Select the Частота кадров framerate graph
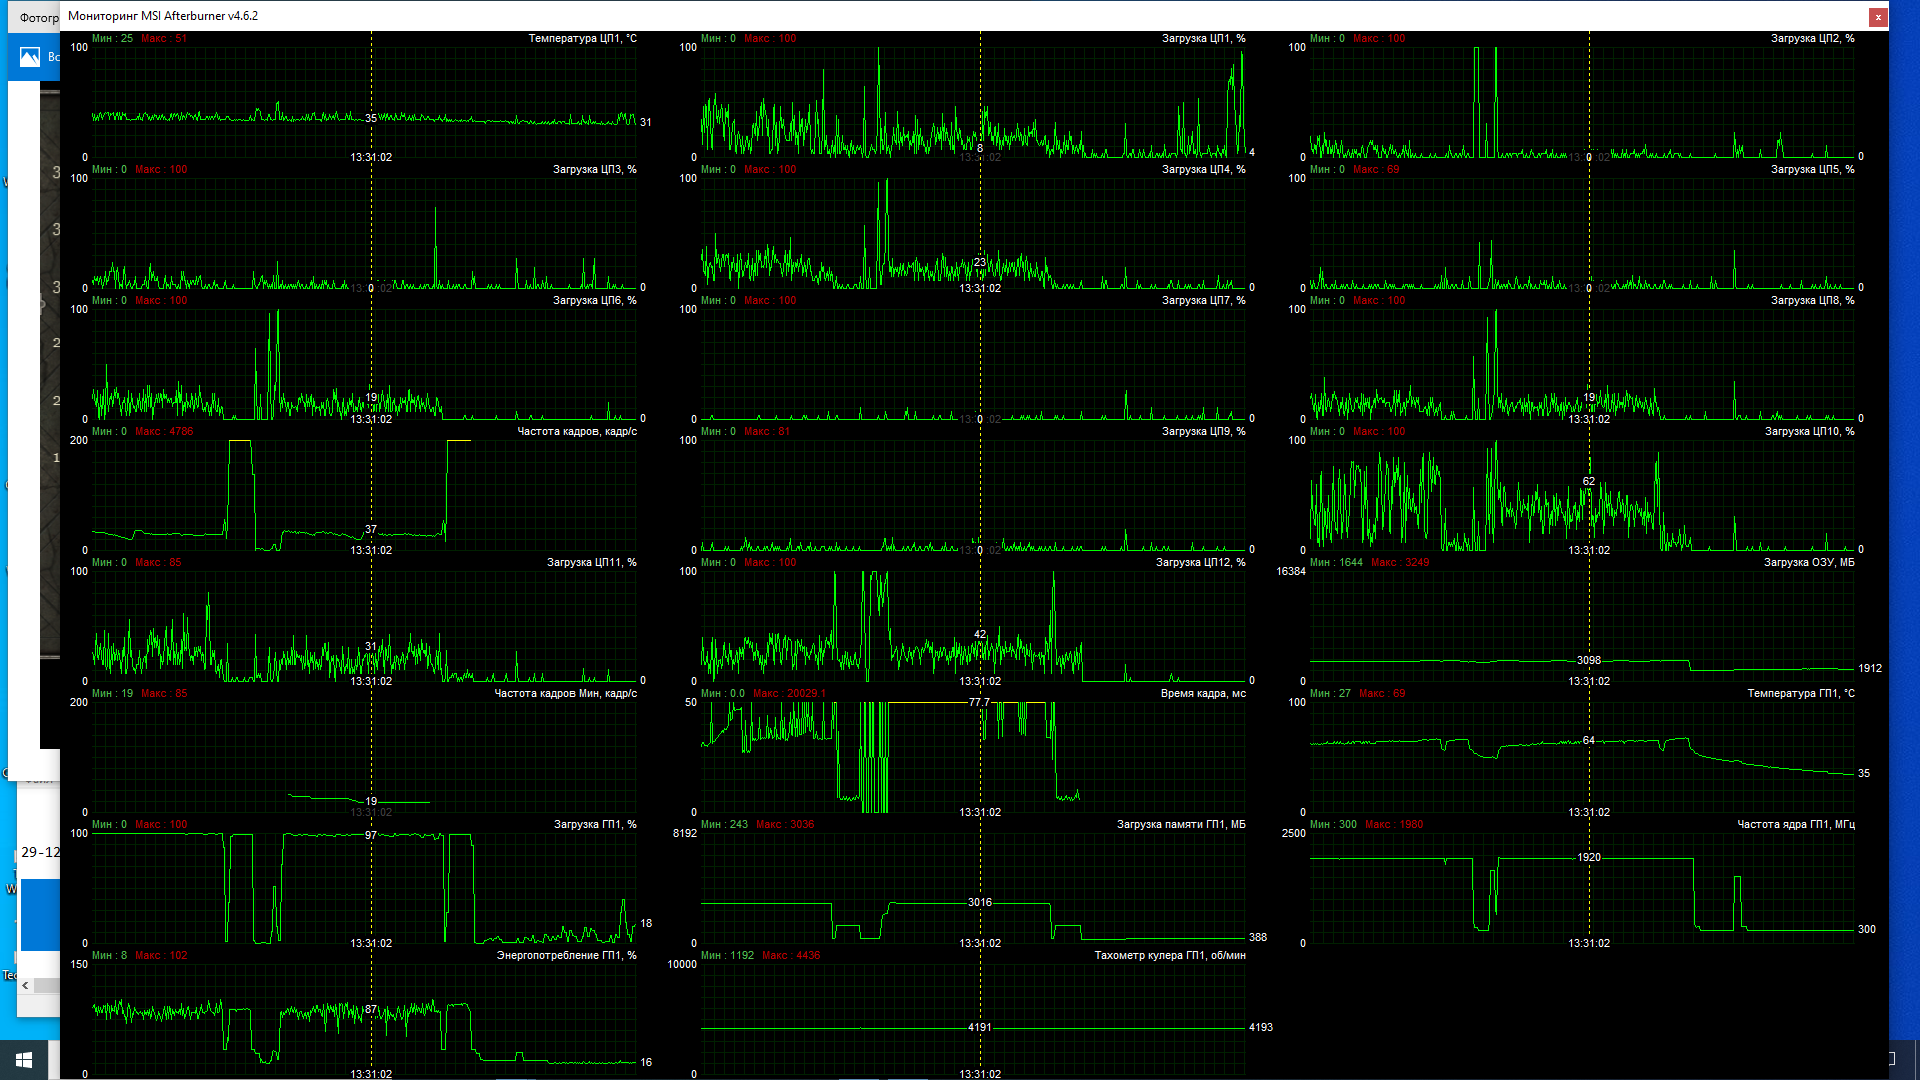The image size is (1920, 1080). click(365, 495)
